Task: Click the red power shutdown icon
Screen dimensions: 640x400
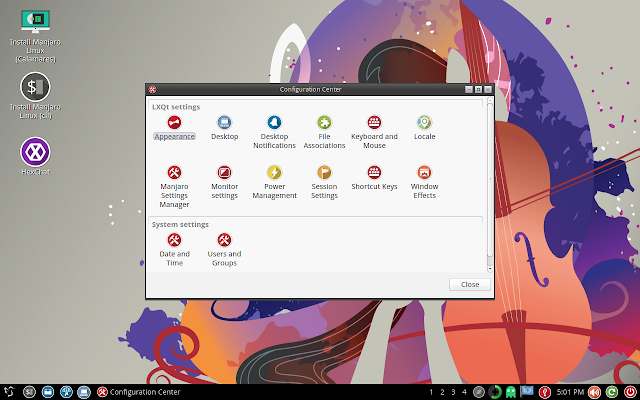Action: point(630,392)
